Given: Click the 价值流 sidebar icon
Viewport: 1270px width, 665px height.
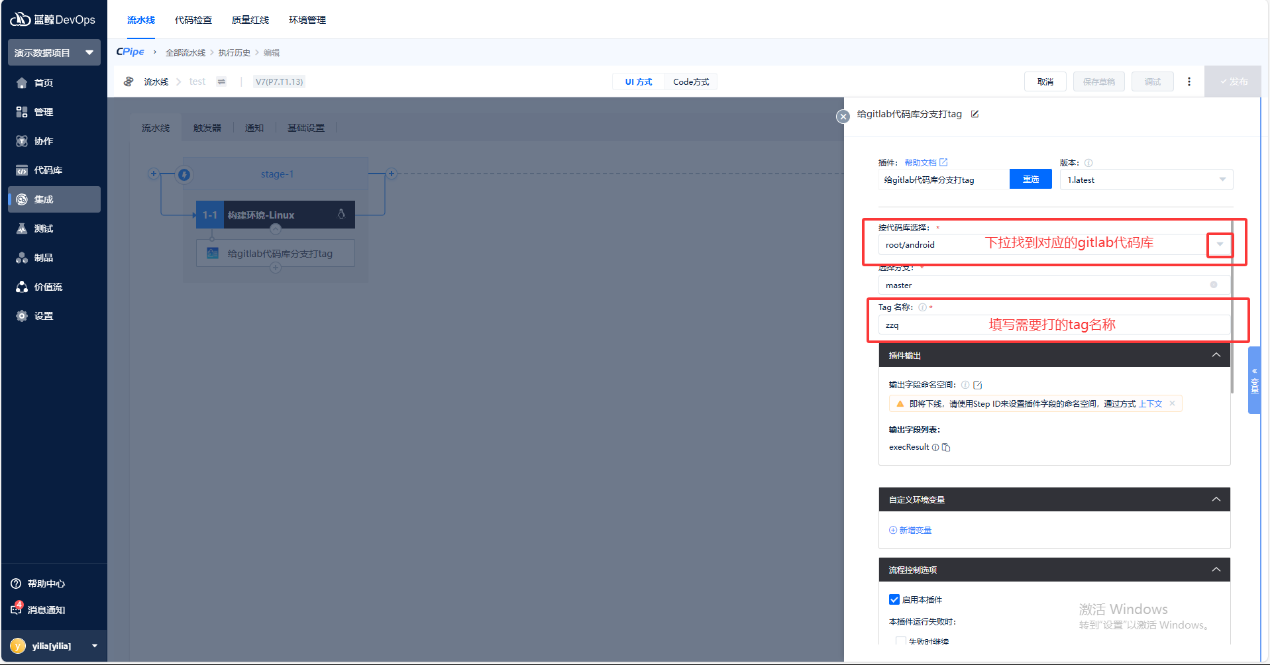Looking at the screenshot, I should [x=22, y=287].
